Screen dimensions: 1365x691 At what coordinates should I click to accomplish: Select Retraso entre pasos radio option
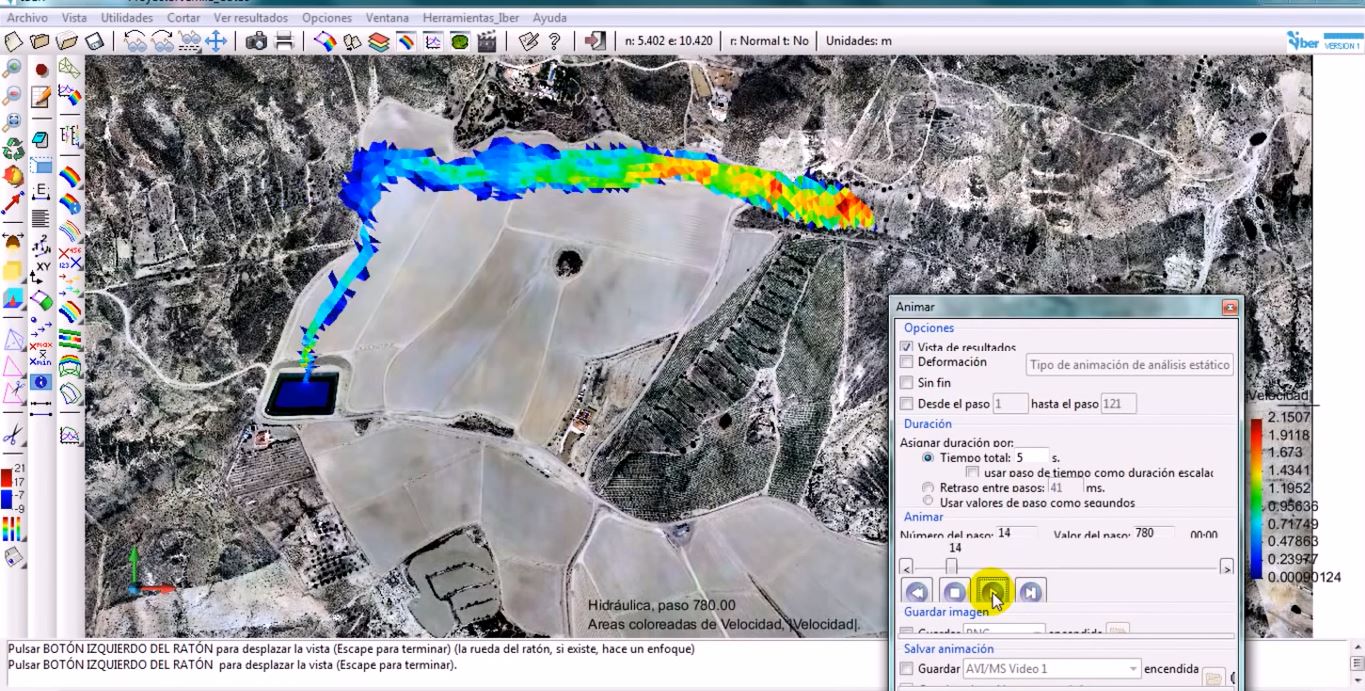[929, 488]
